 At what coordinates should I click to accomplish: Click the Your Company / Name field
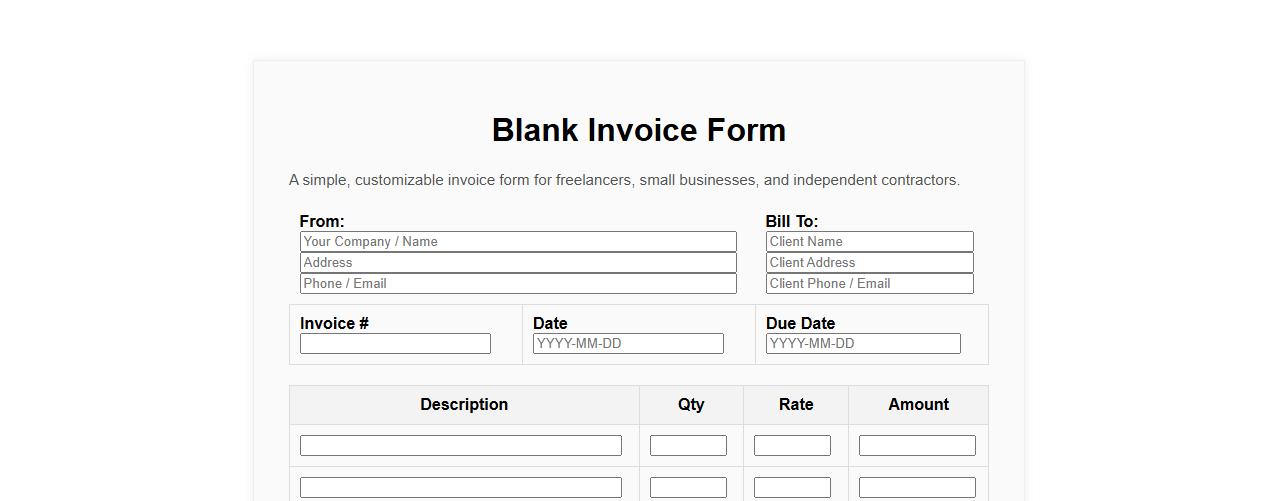518,241
